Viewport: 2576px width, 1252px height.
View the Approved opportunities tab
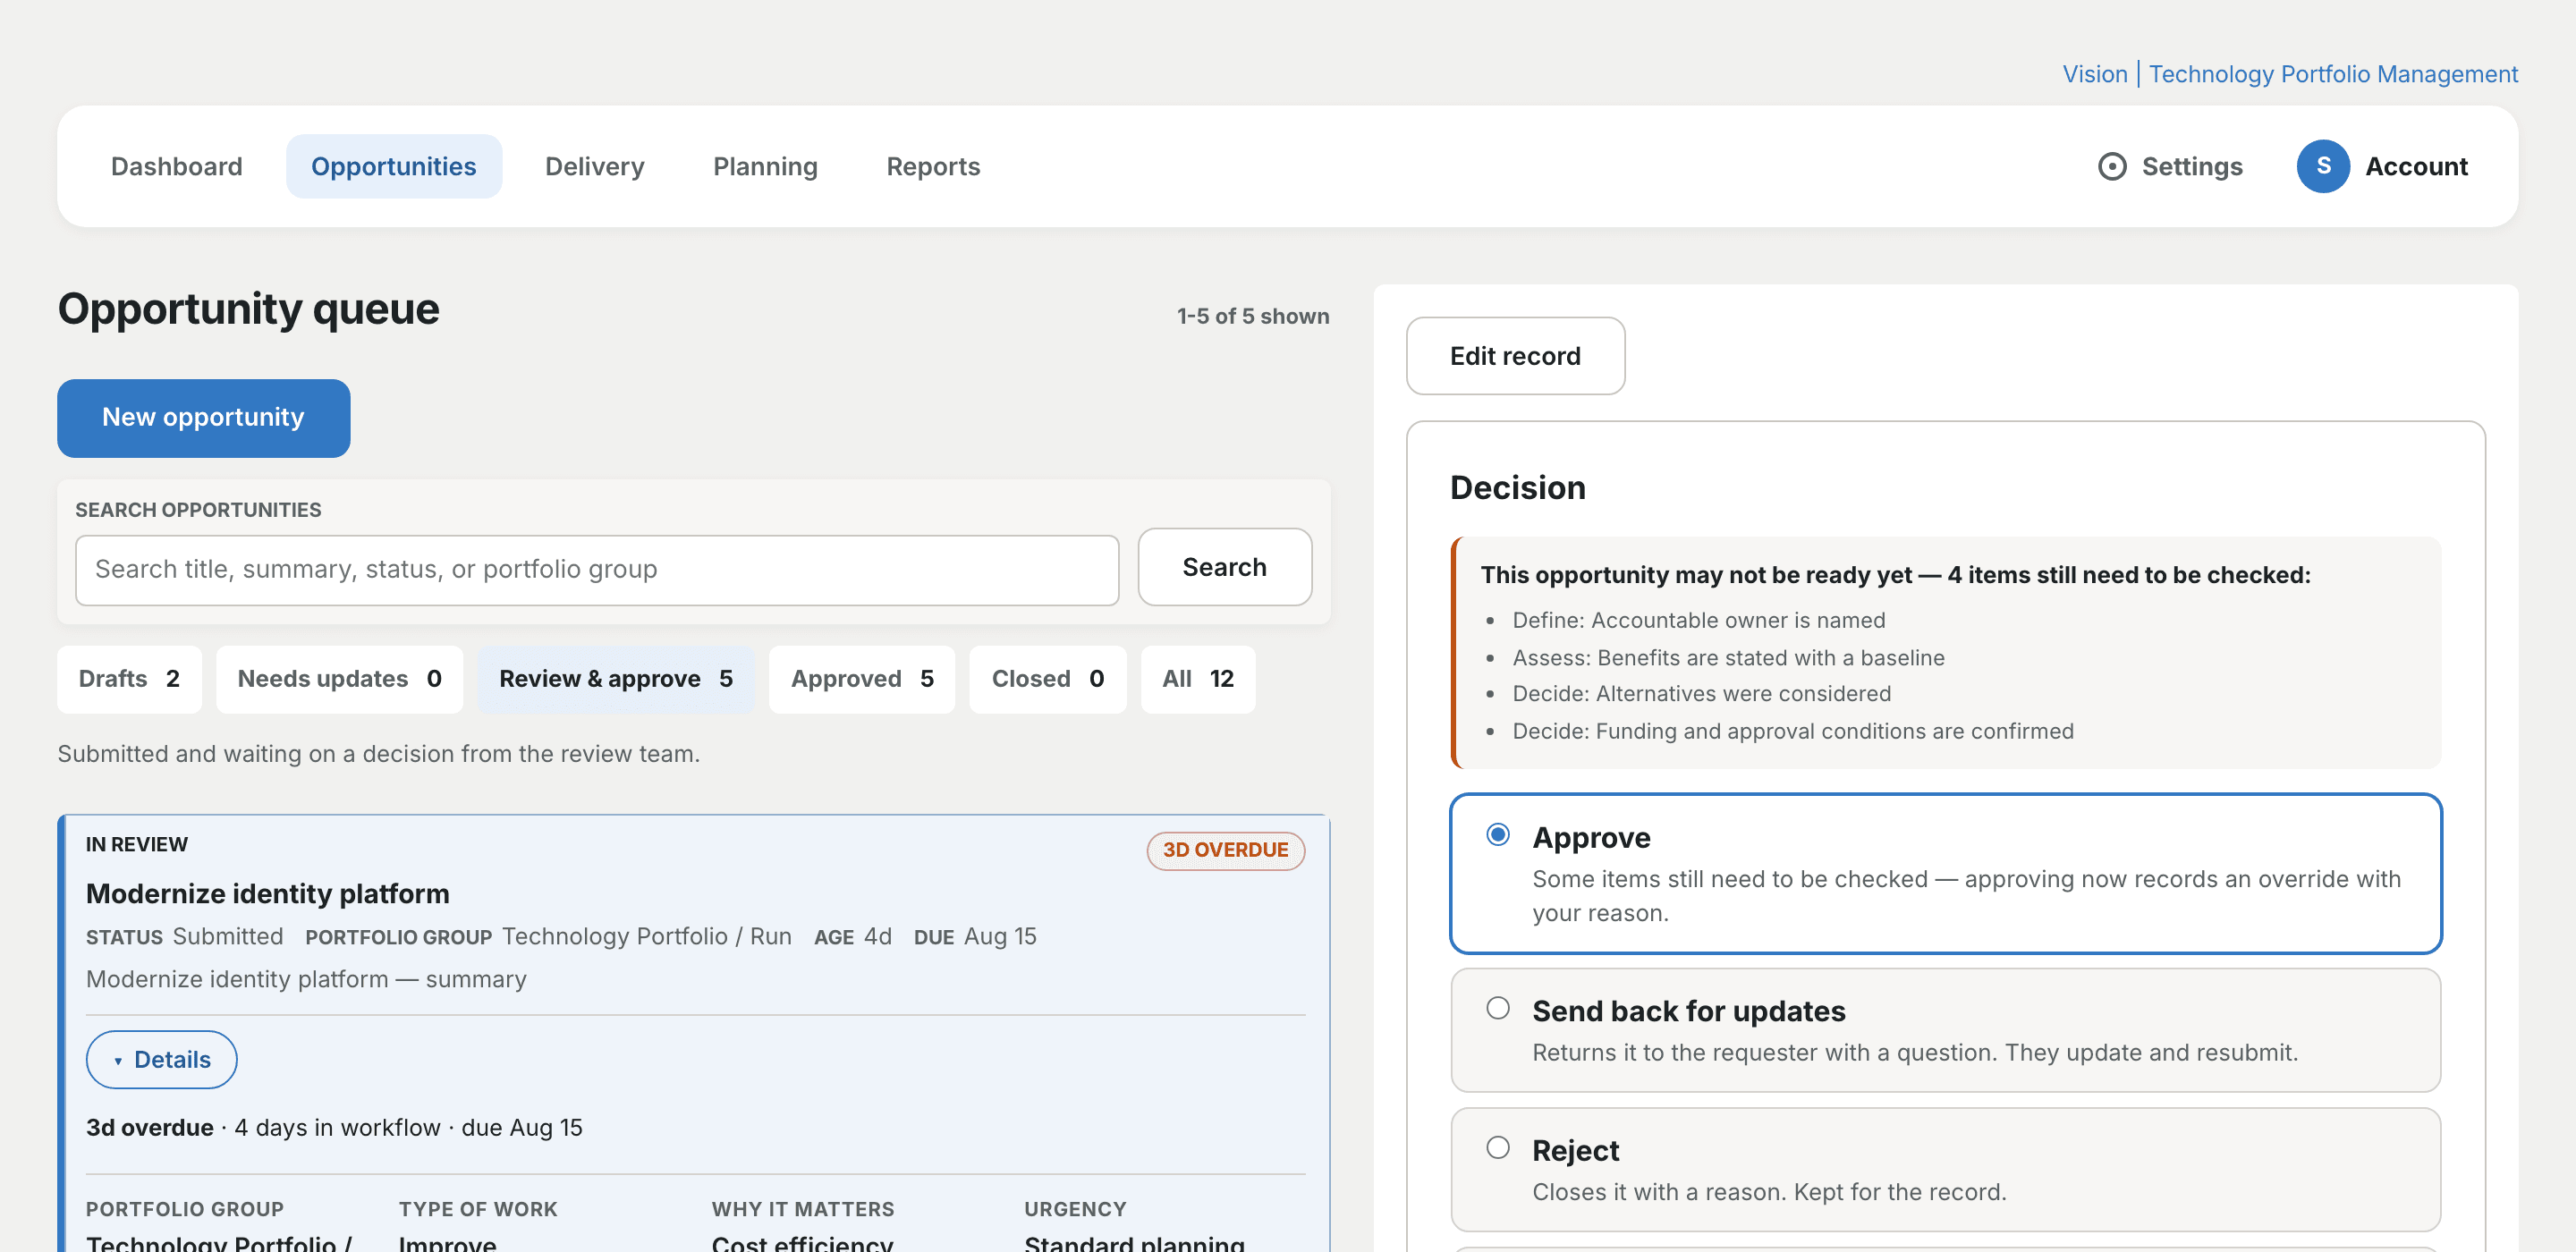click(861, 679)
